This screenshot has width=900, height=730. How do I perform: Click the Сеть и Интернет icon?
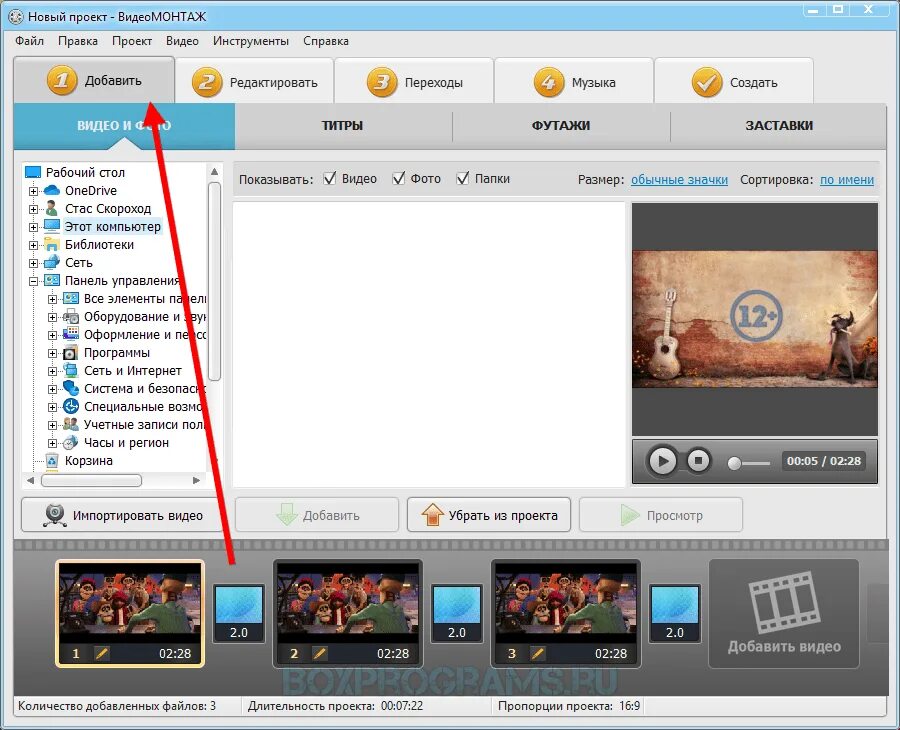70,370
